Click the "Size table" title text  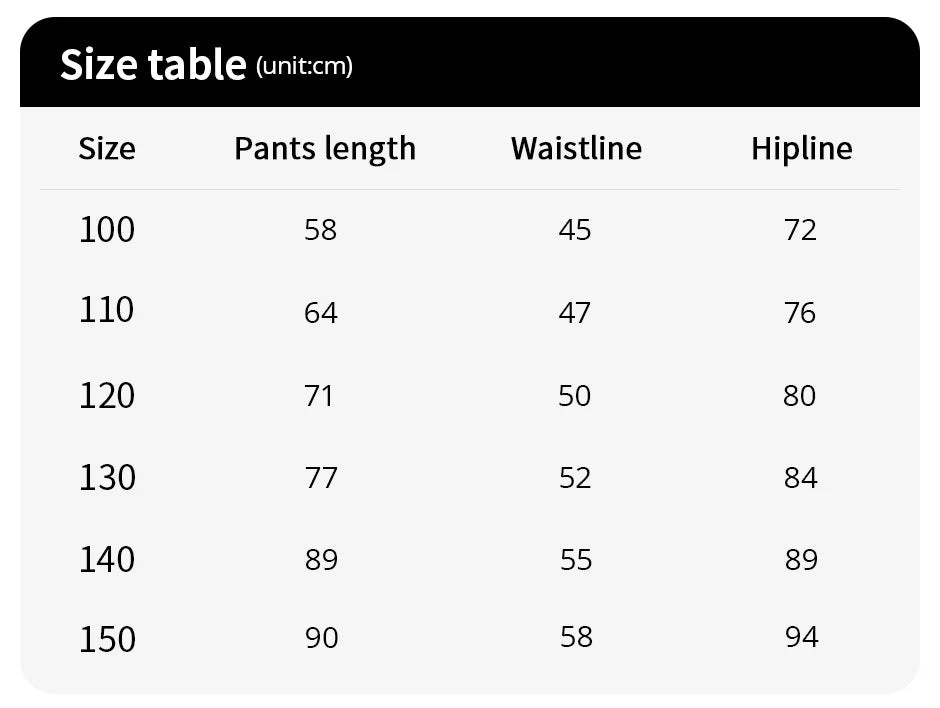tap(153, 65)
